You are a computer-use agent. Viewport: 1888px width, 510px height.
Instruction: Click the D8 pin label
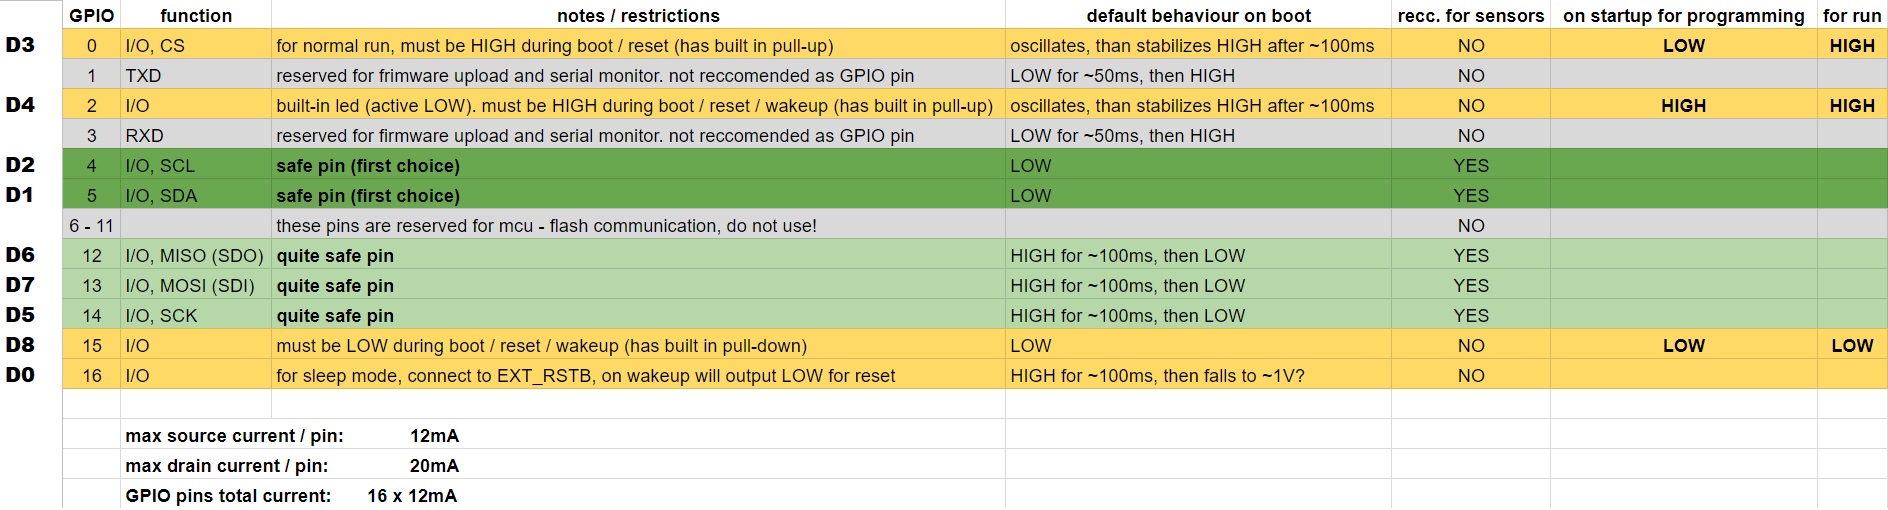(20, 345)
